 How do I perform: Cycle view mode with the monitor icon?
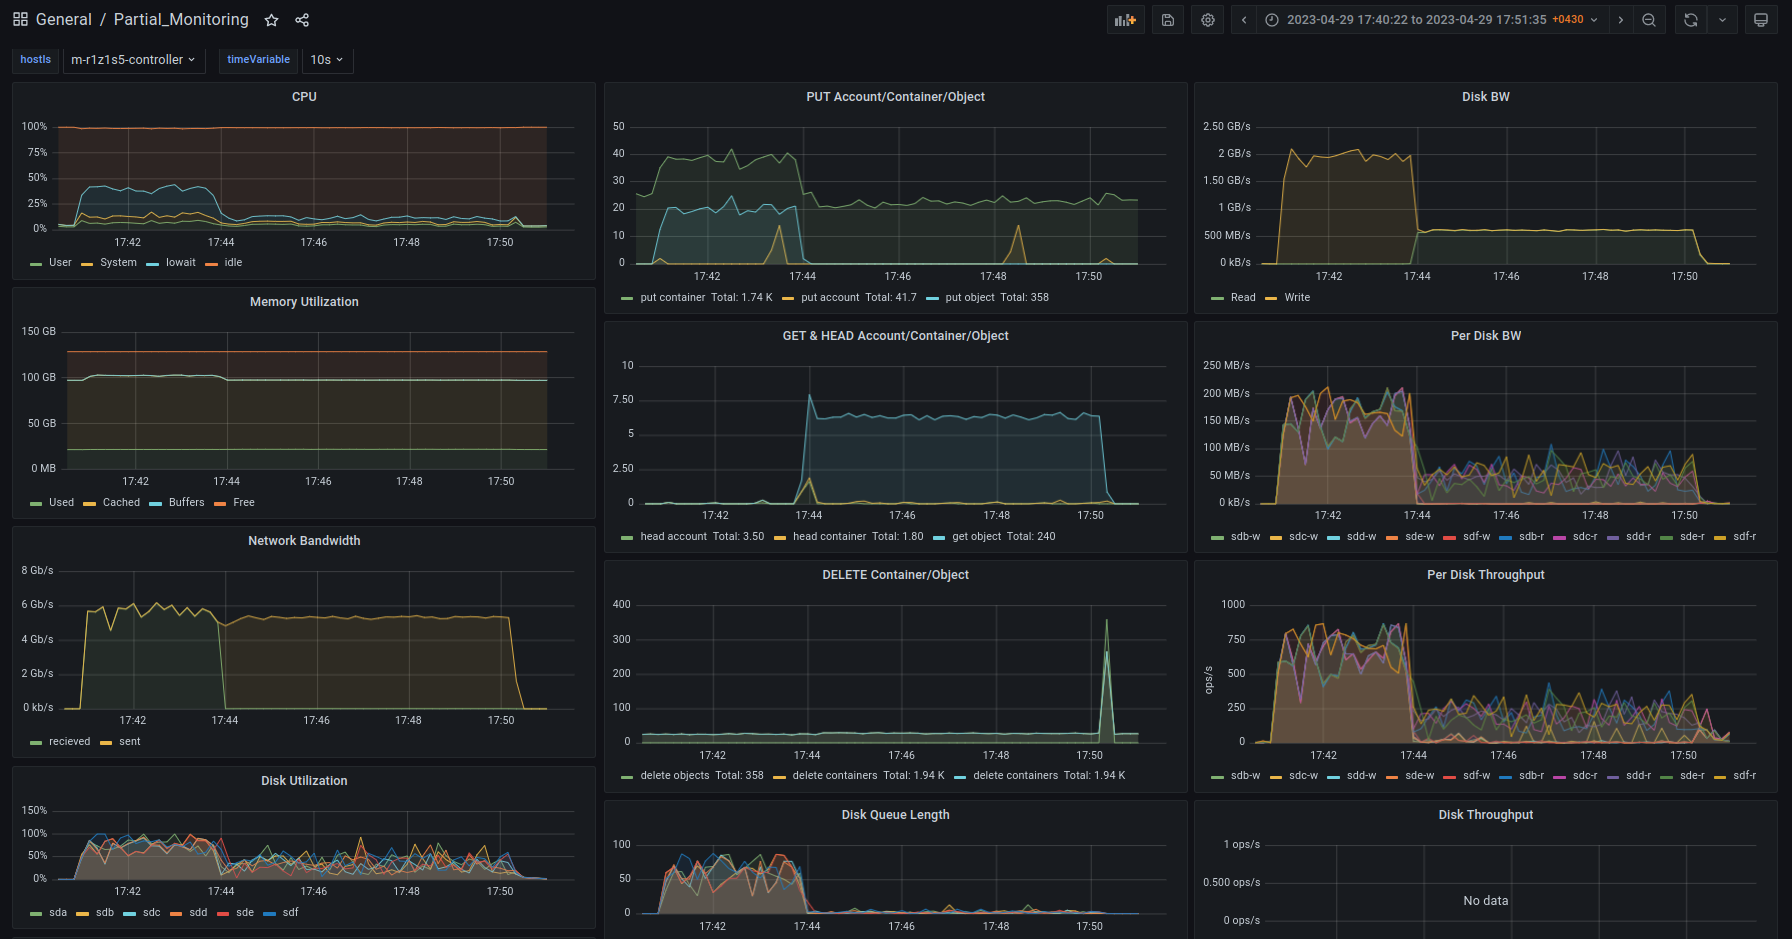pyautogui.click(x=1761, y=20)
